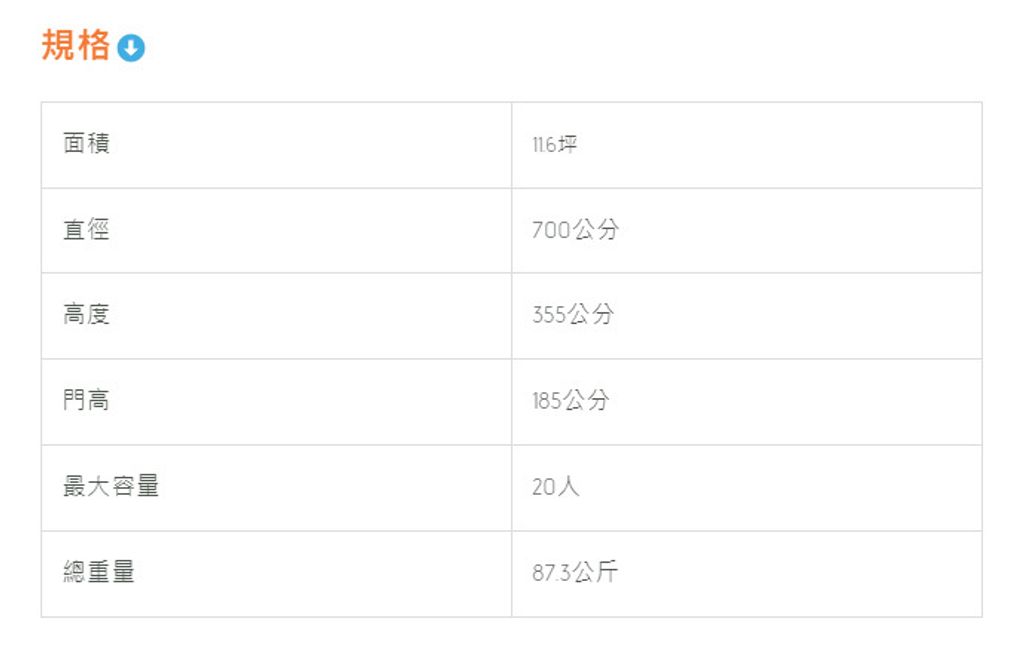The width and height of the screenshot is (1024, 653).
Task: Select the 高度 label in the table
Action: tap(86, 315)
